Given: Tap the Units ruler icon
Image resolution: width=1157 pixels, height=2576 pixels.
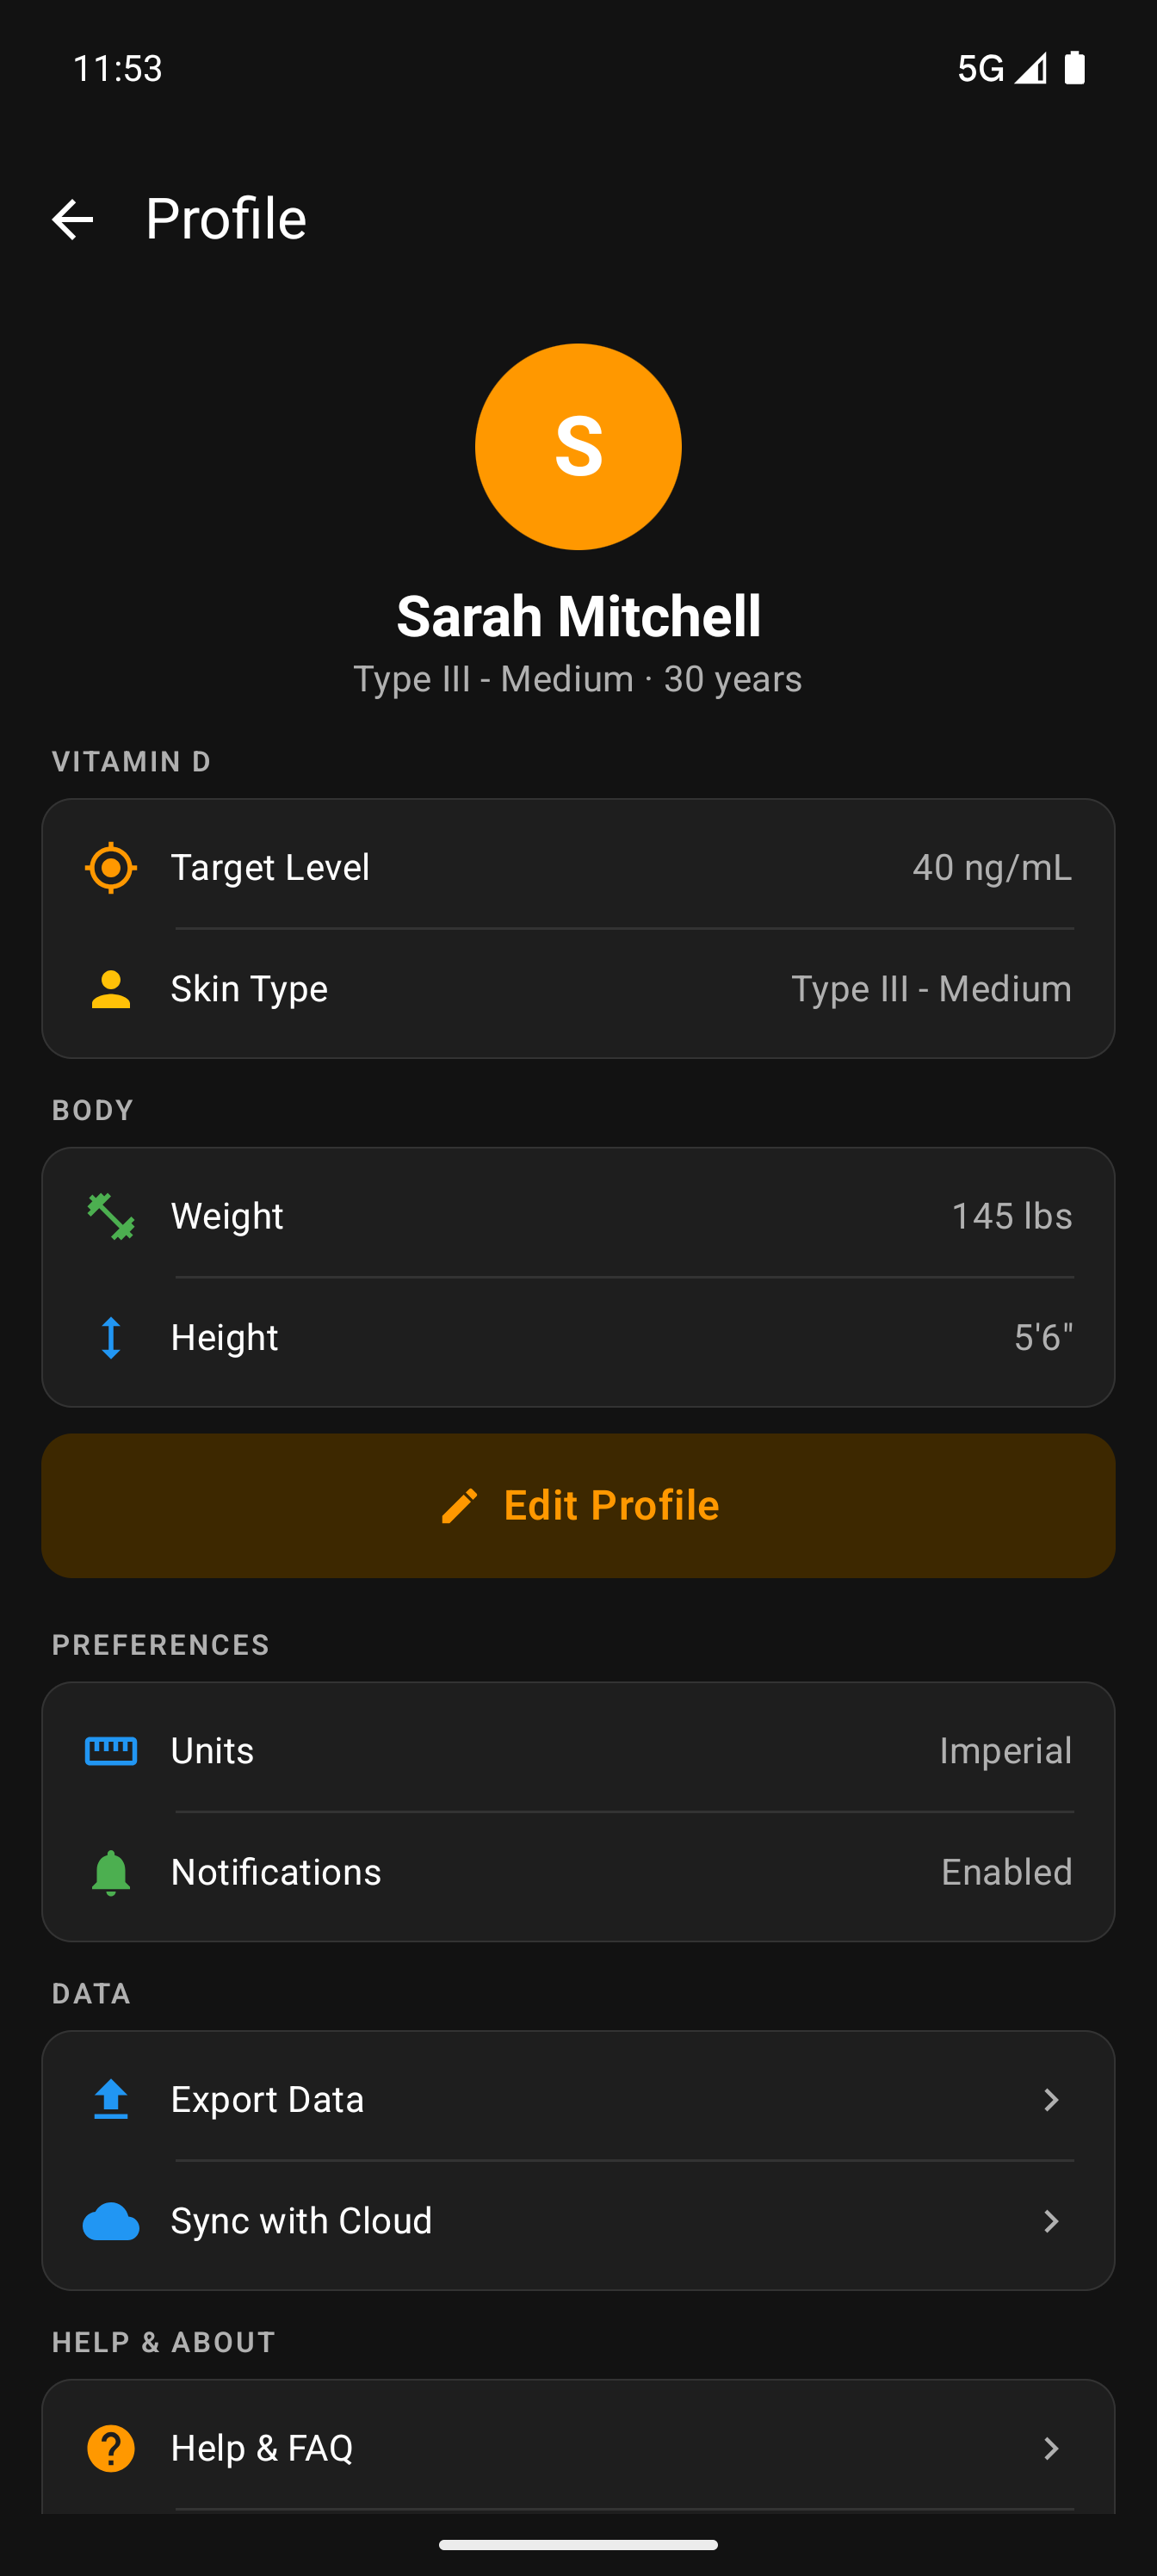Looking at the screenshot, I should pos(111,1751).
